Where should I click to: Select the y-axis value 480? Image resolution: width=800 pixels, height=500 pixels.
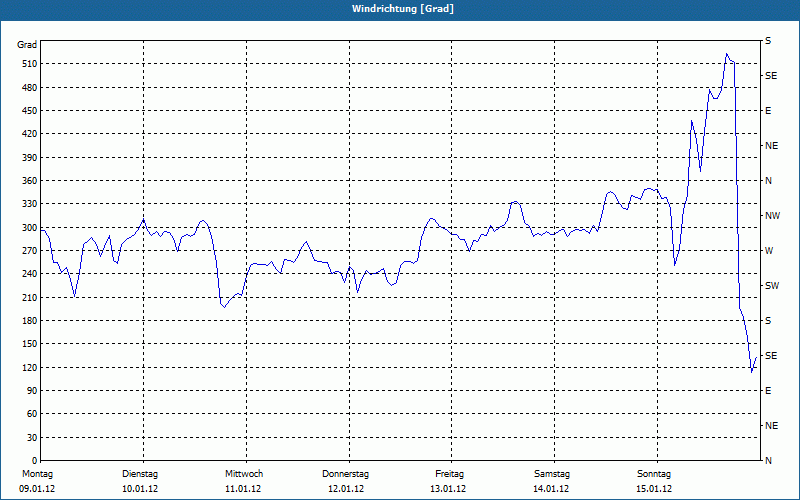click(30, 87)
